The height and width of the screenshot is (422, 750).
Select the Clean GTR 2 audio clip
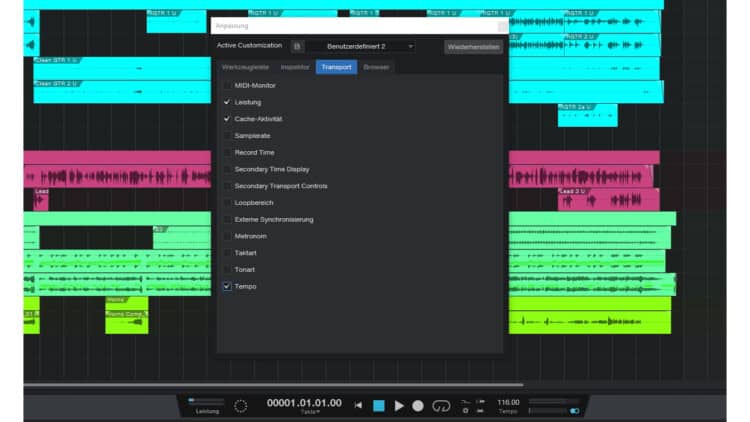point(122,92)
